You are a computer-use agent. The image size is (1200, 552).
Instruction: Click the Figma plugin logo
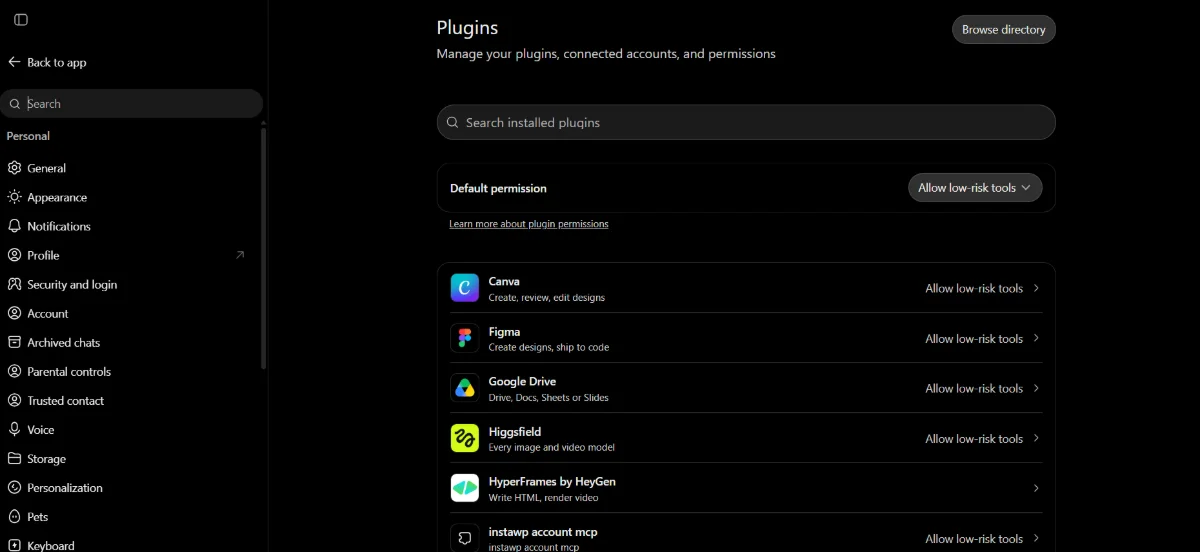(x=464, y=338)
